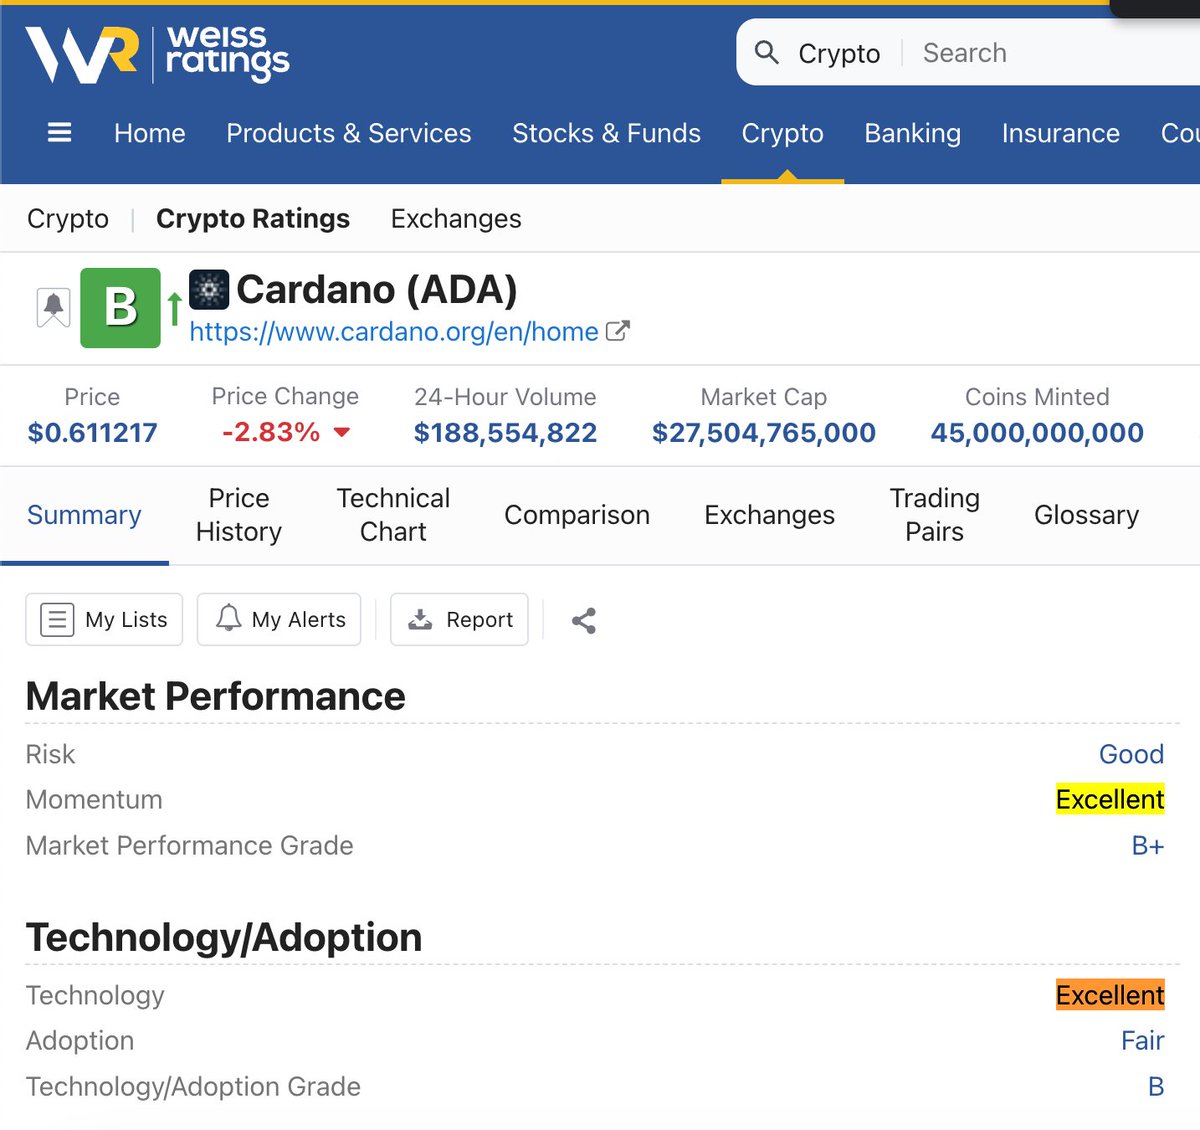Open the Crypto search category selector
The height and width of the screenshot is (1130, 1200).
pos(839,53)
